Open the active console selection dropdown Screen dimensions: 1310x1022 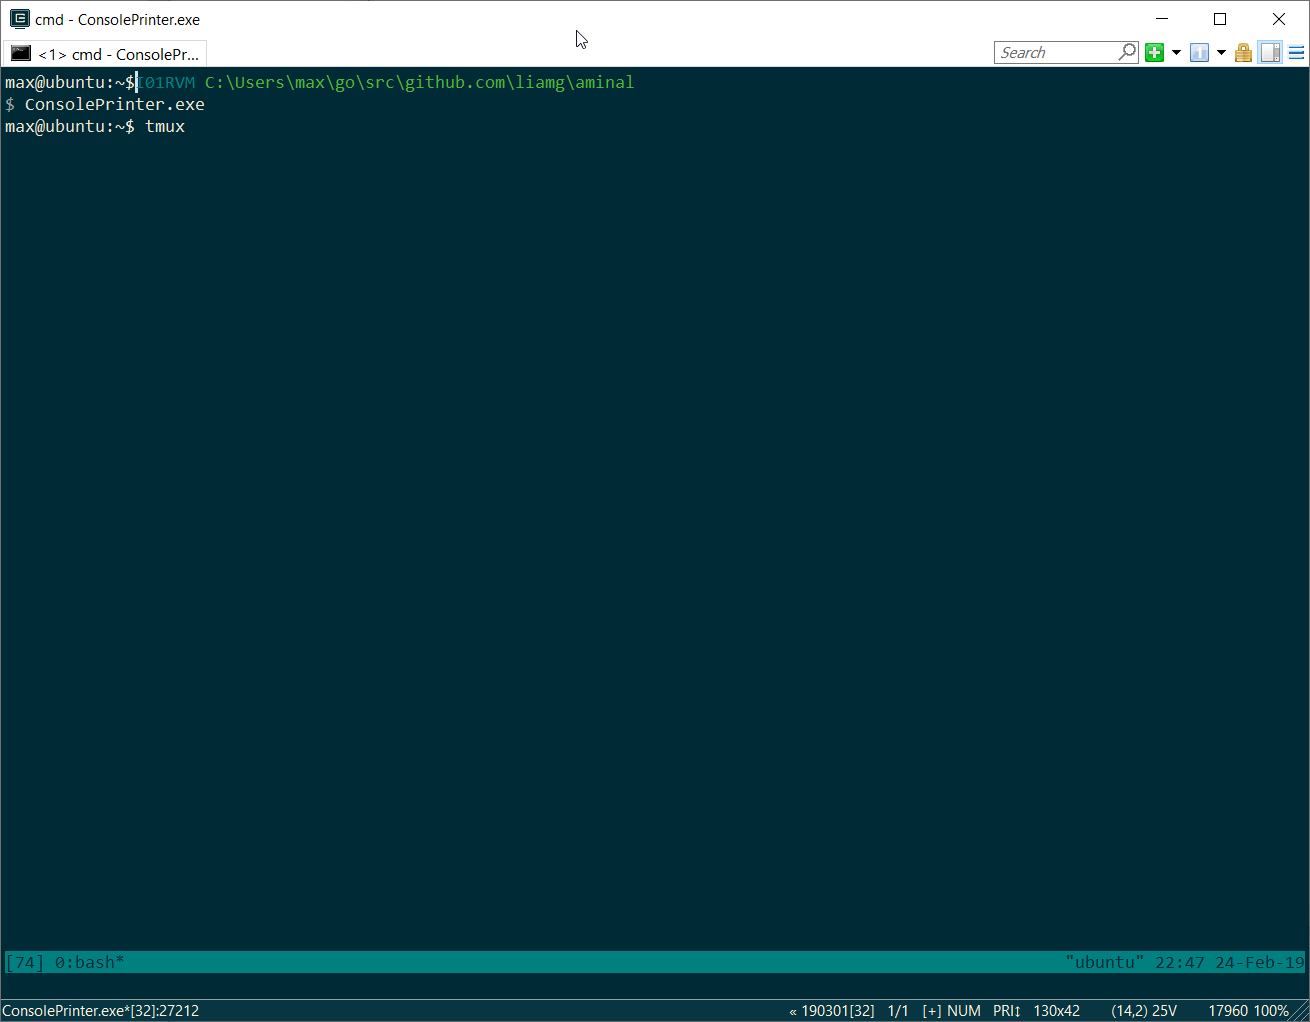click(1221, 52)
